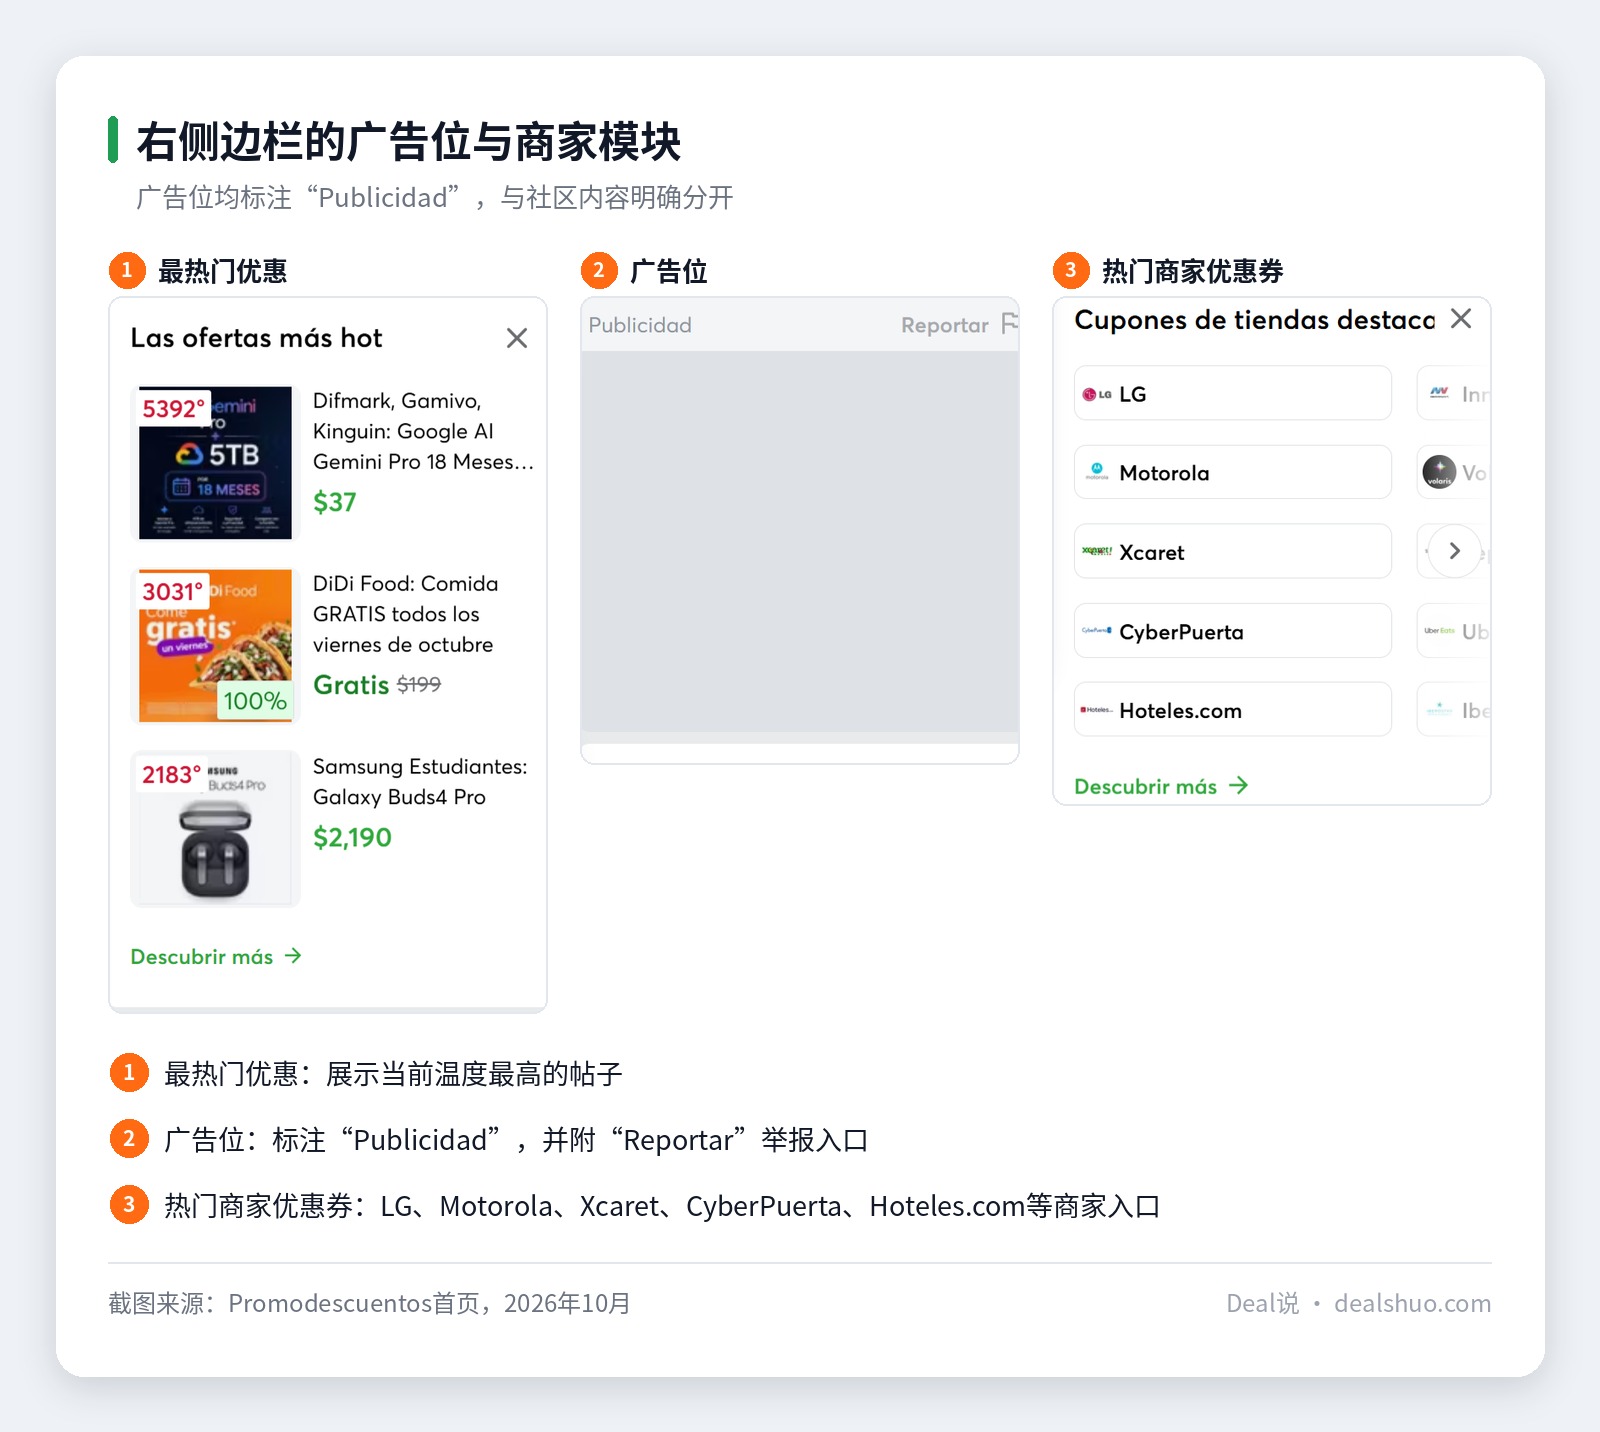Close the Las ofertas más hot panel
Viewport: 1600px width, 1432px height.
[517, 338]
